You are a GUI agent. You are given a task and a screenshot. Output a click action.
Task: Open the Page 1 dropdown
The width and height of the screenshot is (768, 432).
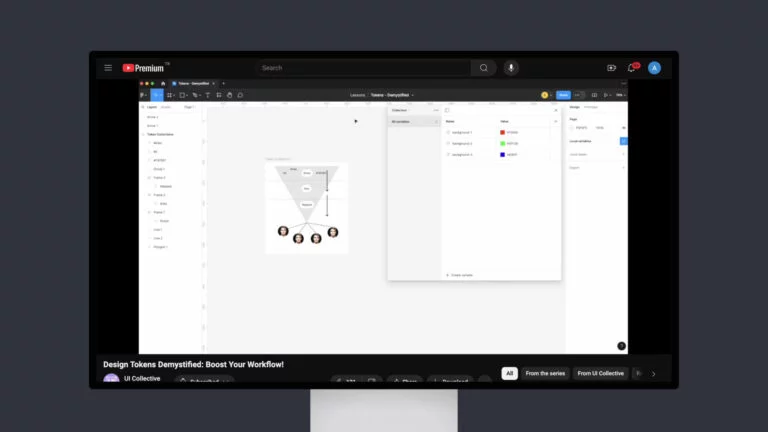click(x=190, y=107)
